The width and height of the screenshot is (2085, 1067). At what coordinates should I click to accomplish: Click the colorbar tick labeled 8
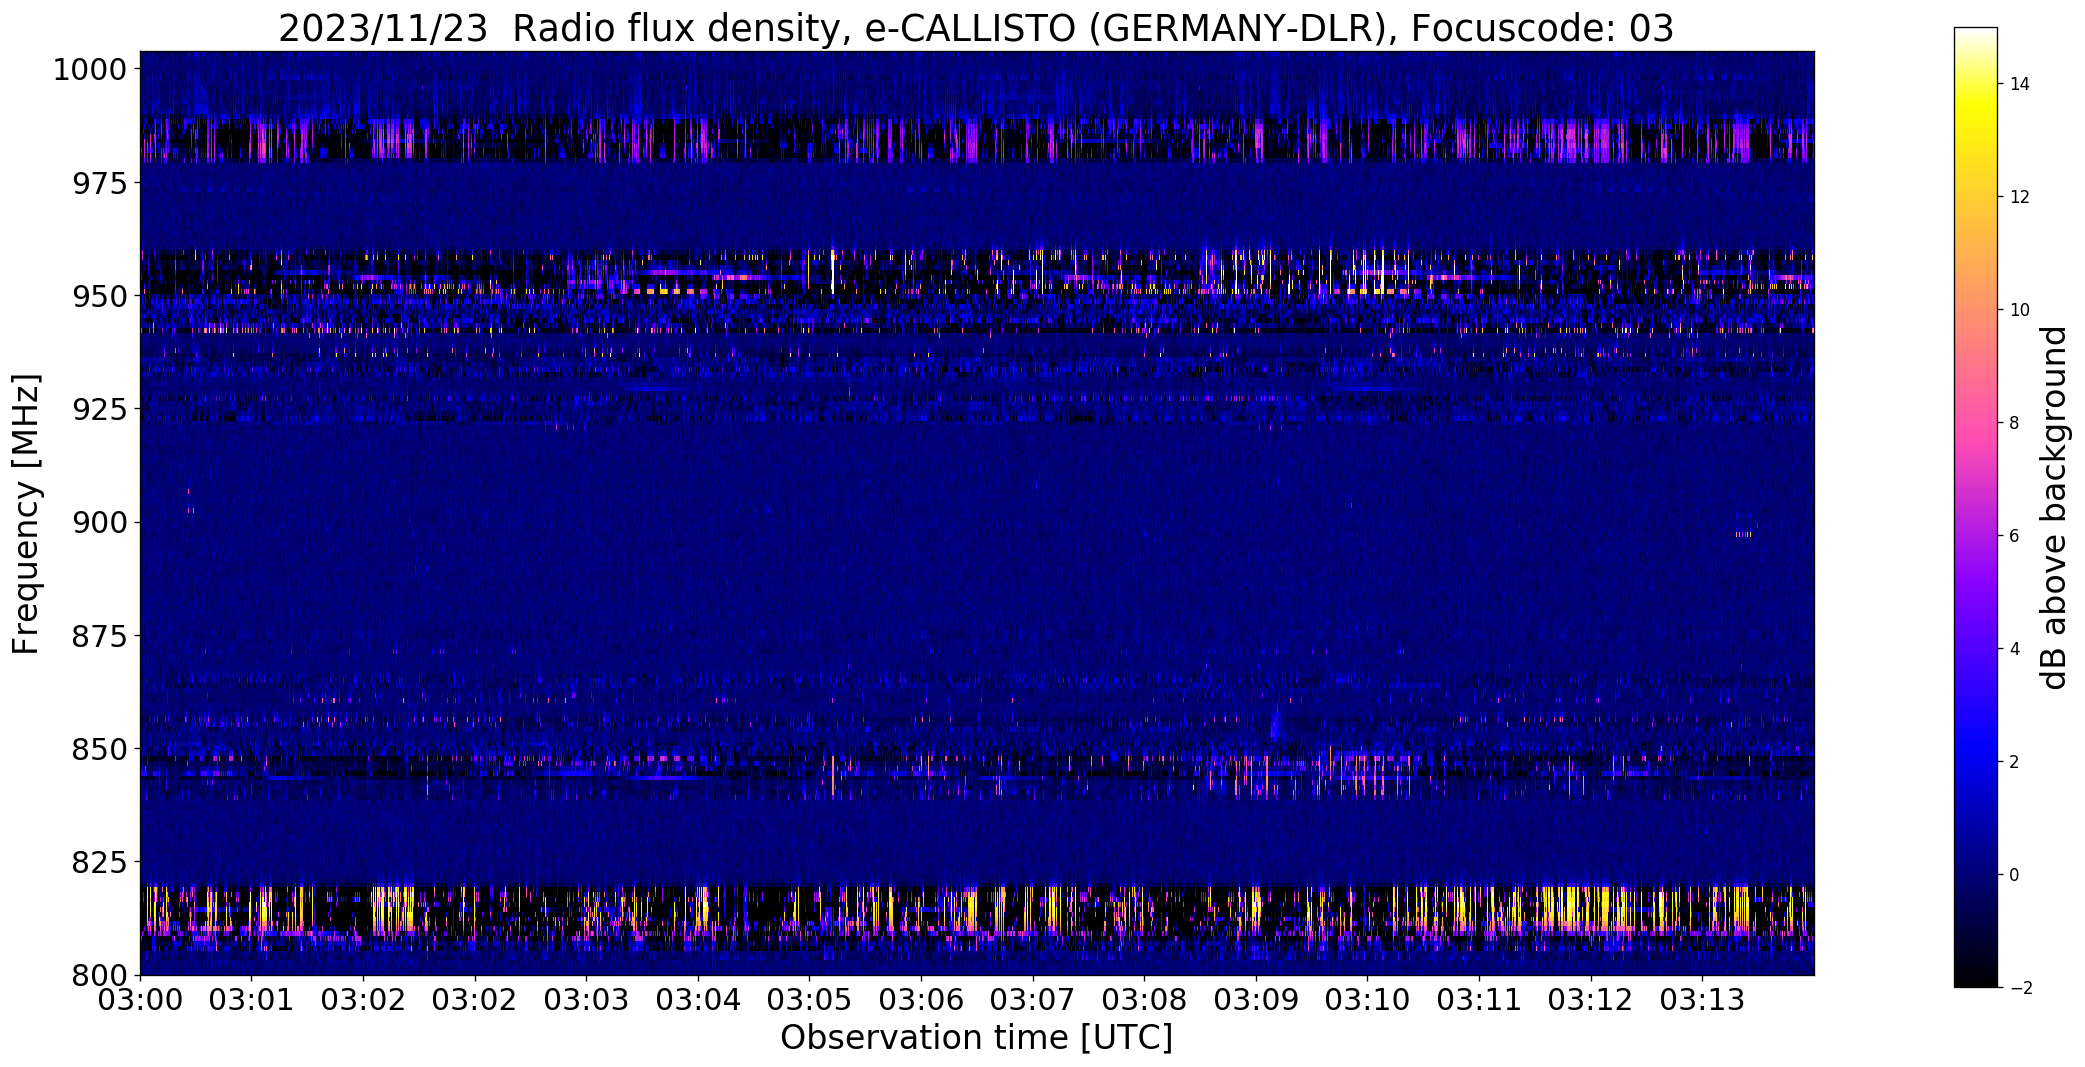point(2014,423)
